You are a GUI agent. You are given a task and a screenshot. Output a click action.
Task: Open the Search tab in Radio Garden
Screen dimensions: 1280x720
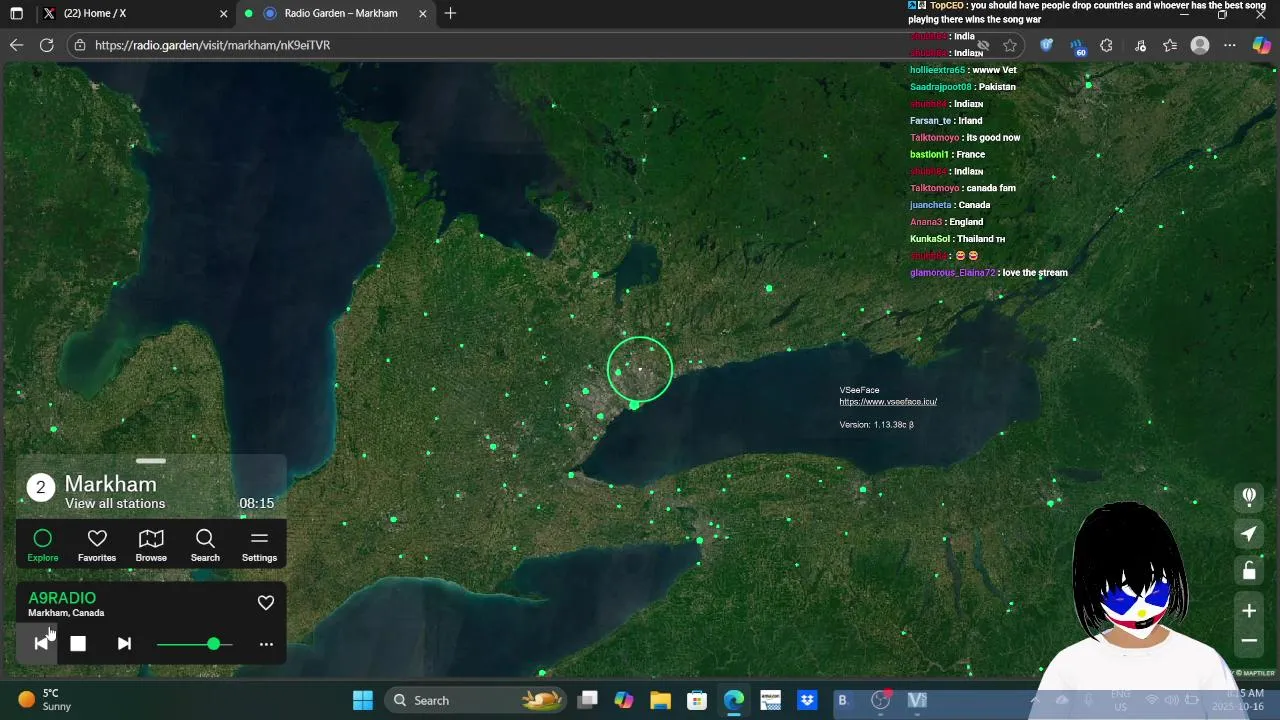pos(205,545)
